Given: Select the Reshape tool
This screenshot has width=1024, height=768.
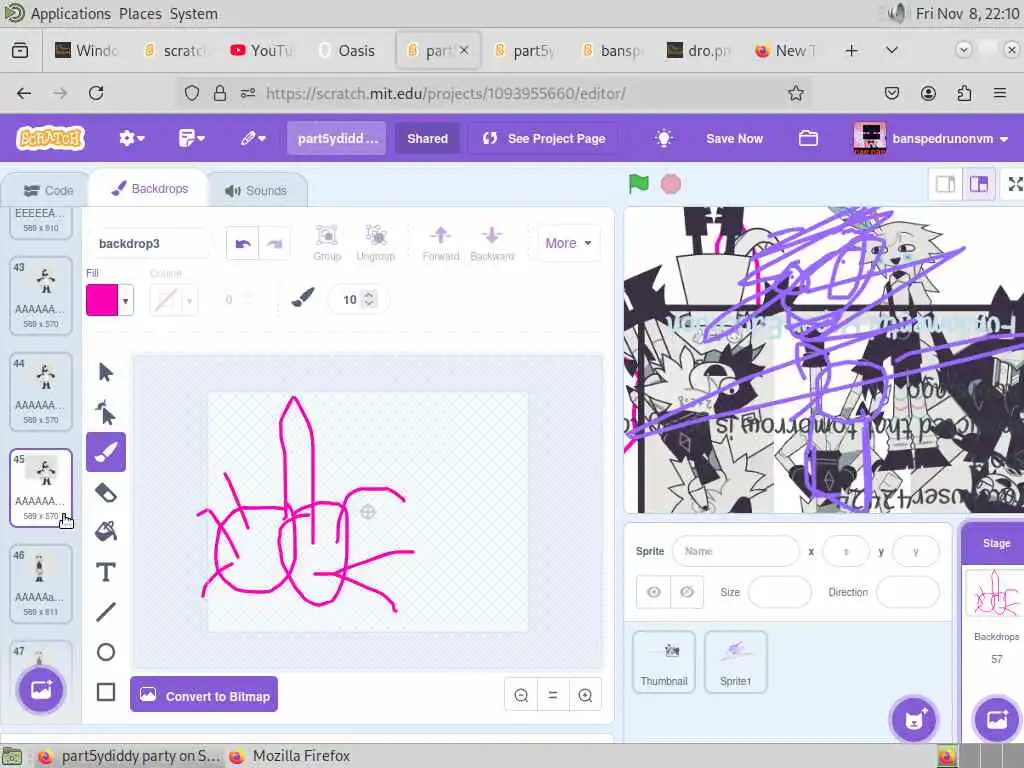Looking at the screenshot, I should [106, 412].
